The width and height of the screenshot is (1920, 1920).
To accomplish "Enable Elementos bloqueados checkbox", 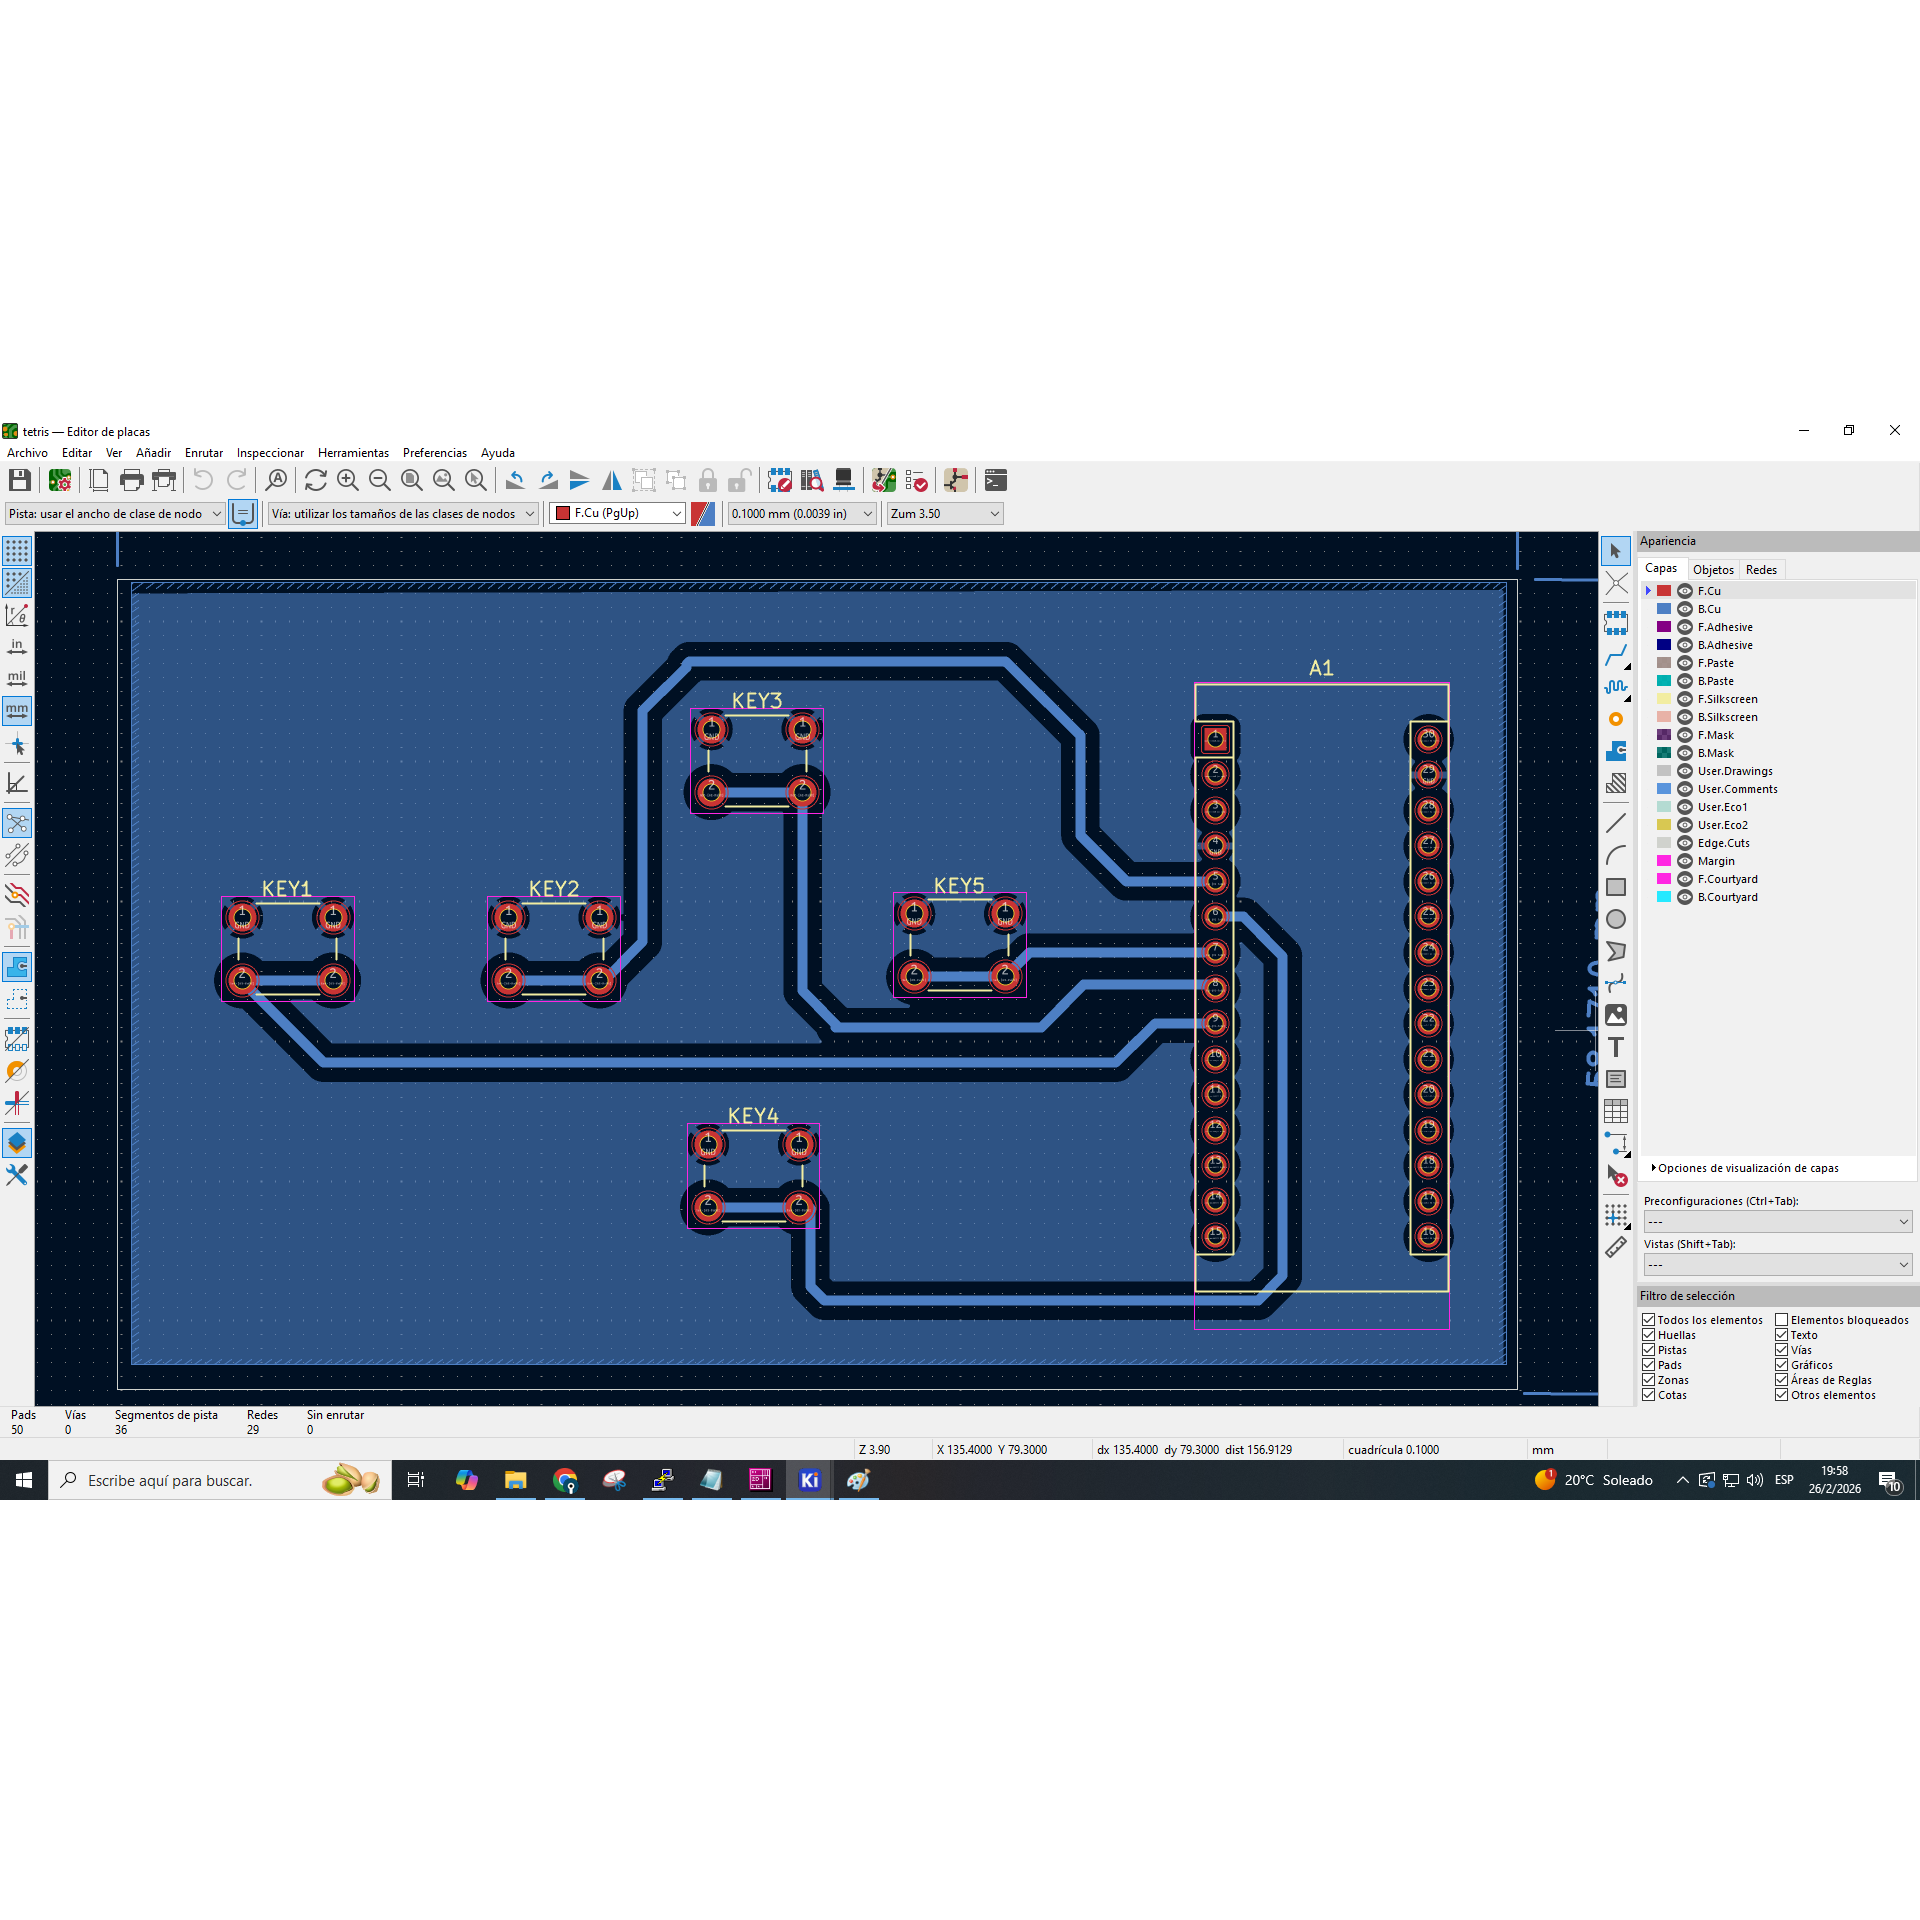I will (x=1781, y=1320).
